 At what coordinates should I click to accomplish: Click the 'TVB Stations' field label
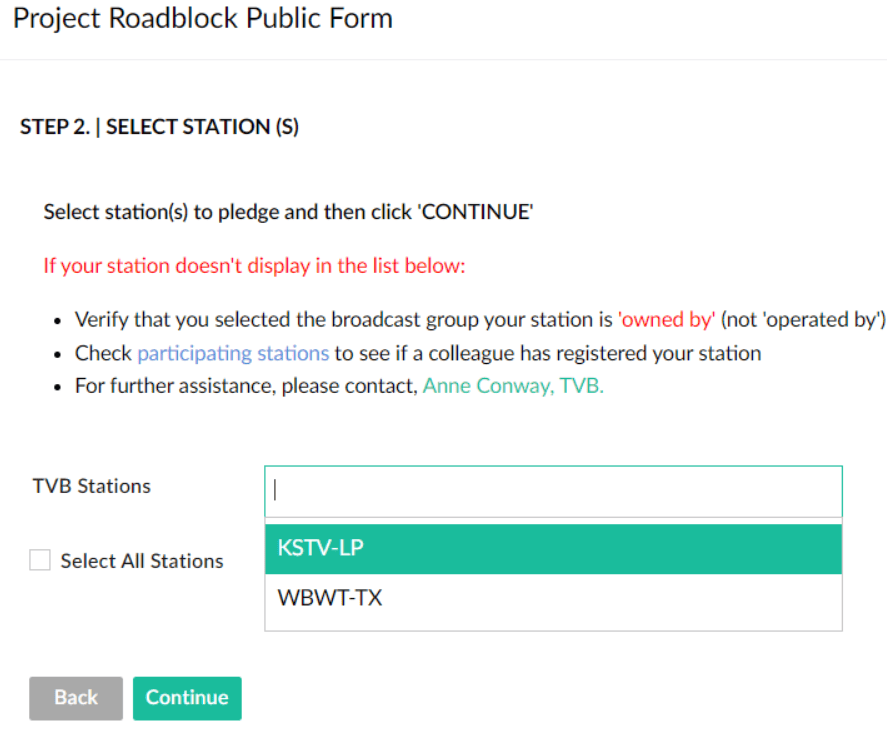pyautogui.click(x=92, y=486)
